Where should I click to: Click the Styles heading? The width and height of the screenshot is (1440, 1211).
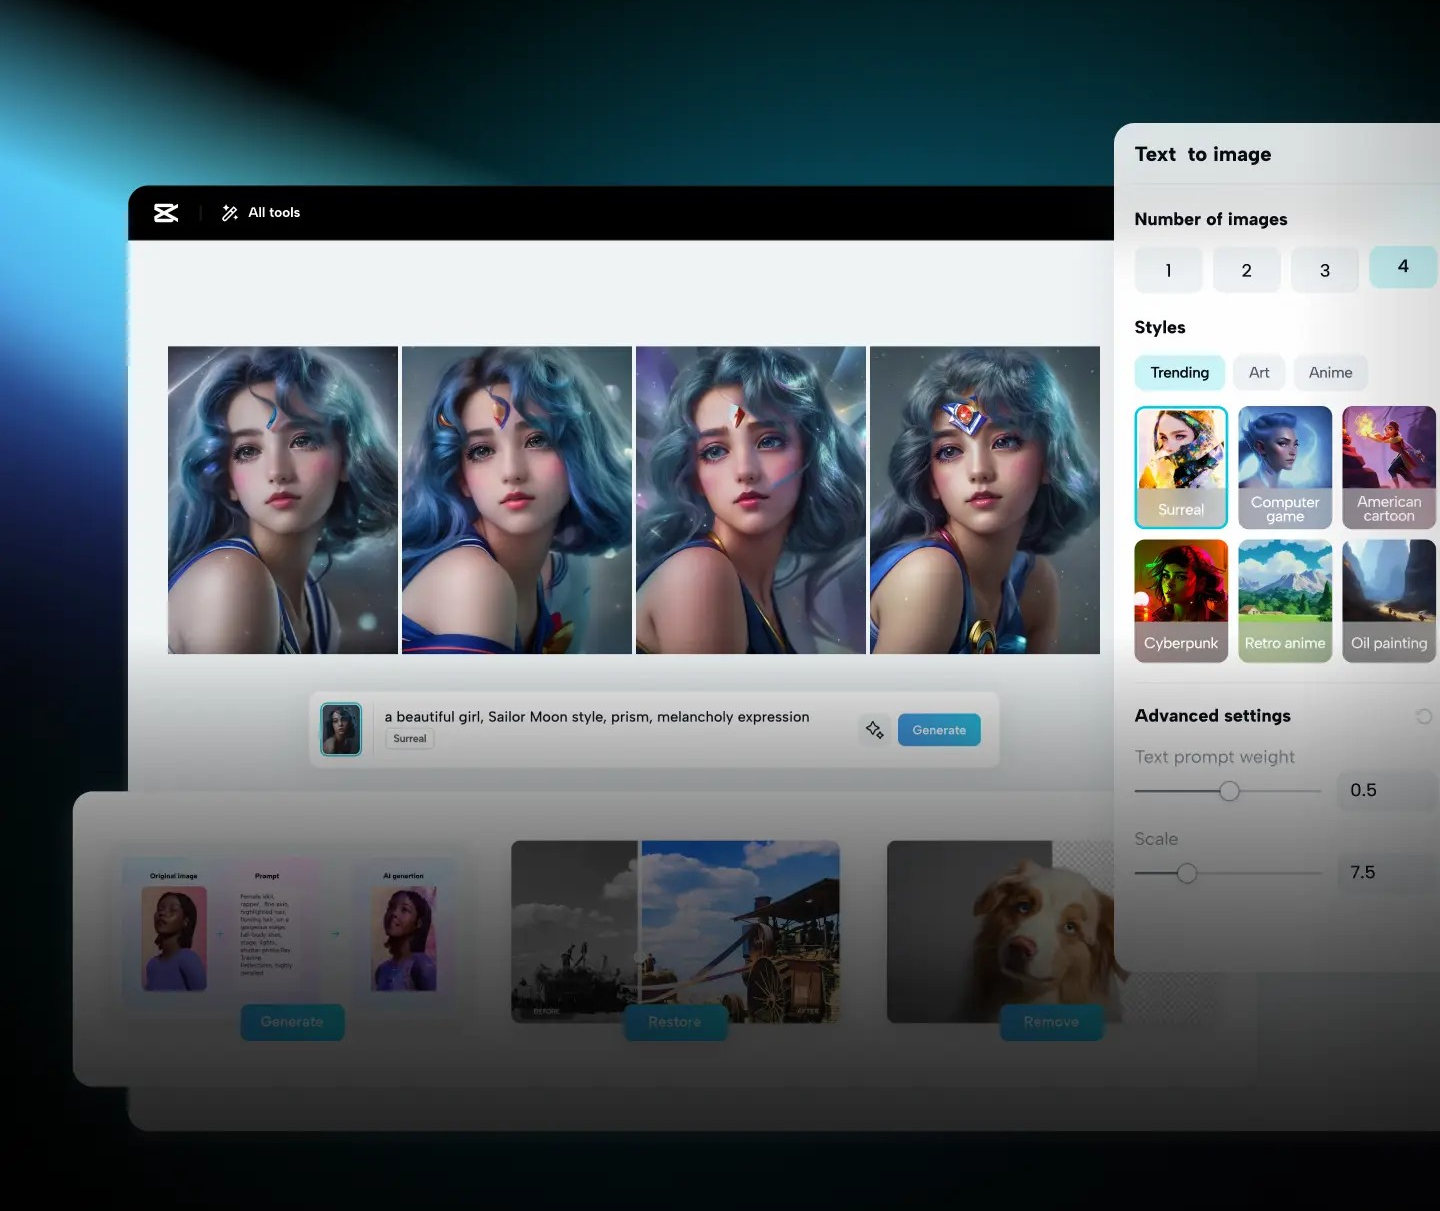click(x=1160, y=327)
